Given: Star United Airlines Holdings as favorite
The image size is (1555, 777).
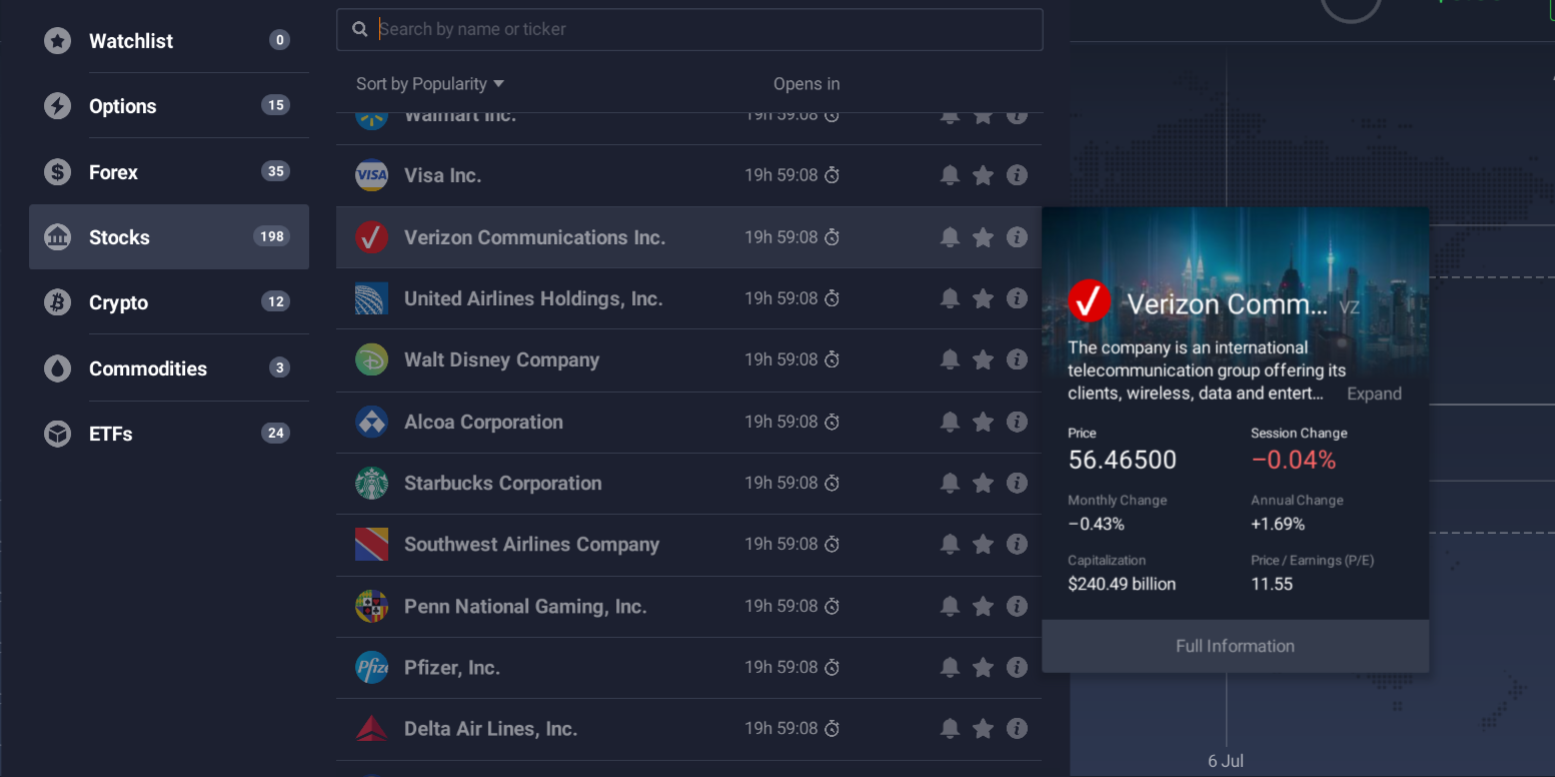Looking at the screenshot, I should click(983, 298).
